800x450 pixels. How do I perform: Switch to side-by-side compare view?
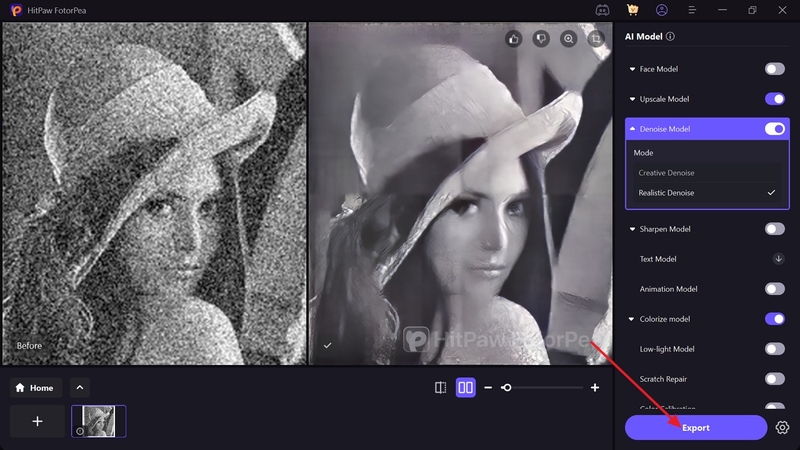pos(465,388)
